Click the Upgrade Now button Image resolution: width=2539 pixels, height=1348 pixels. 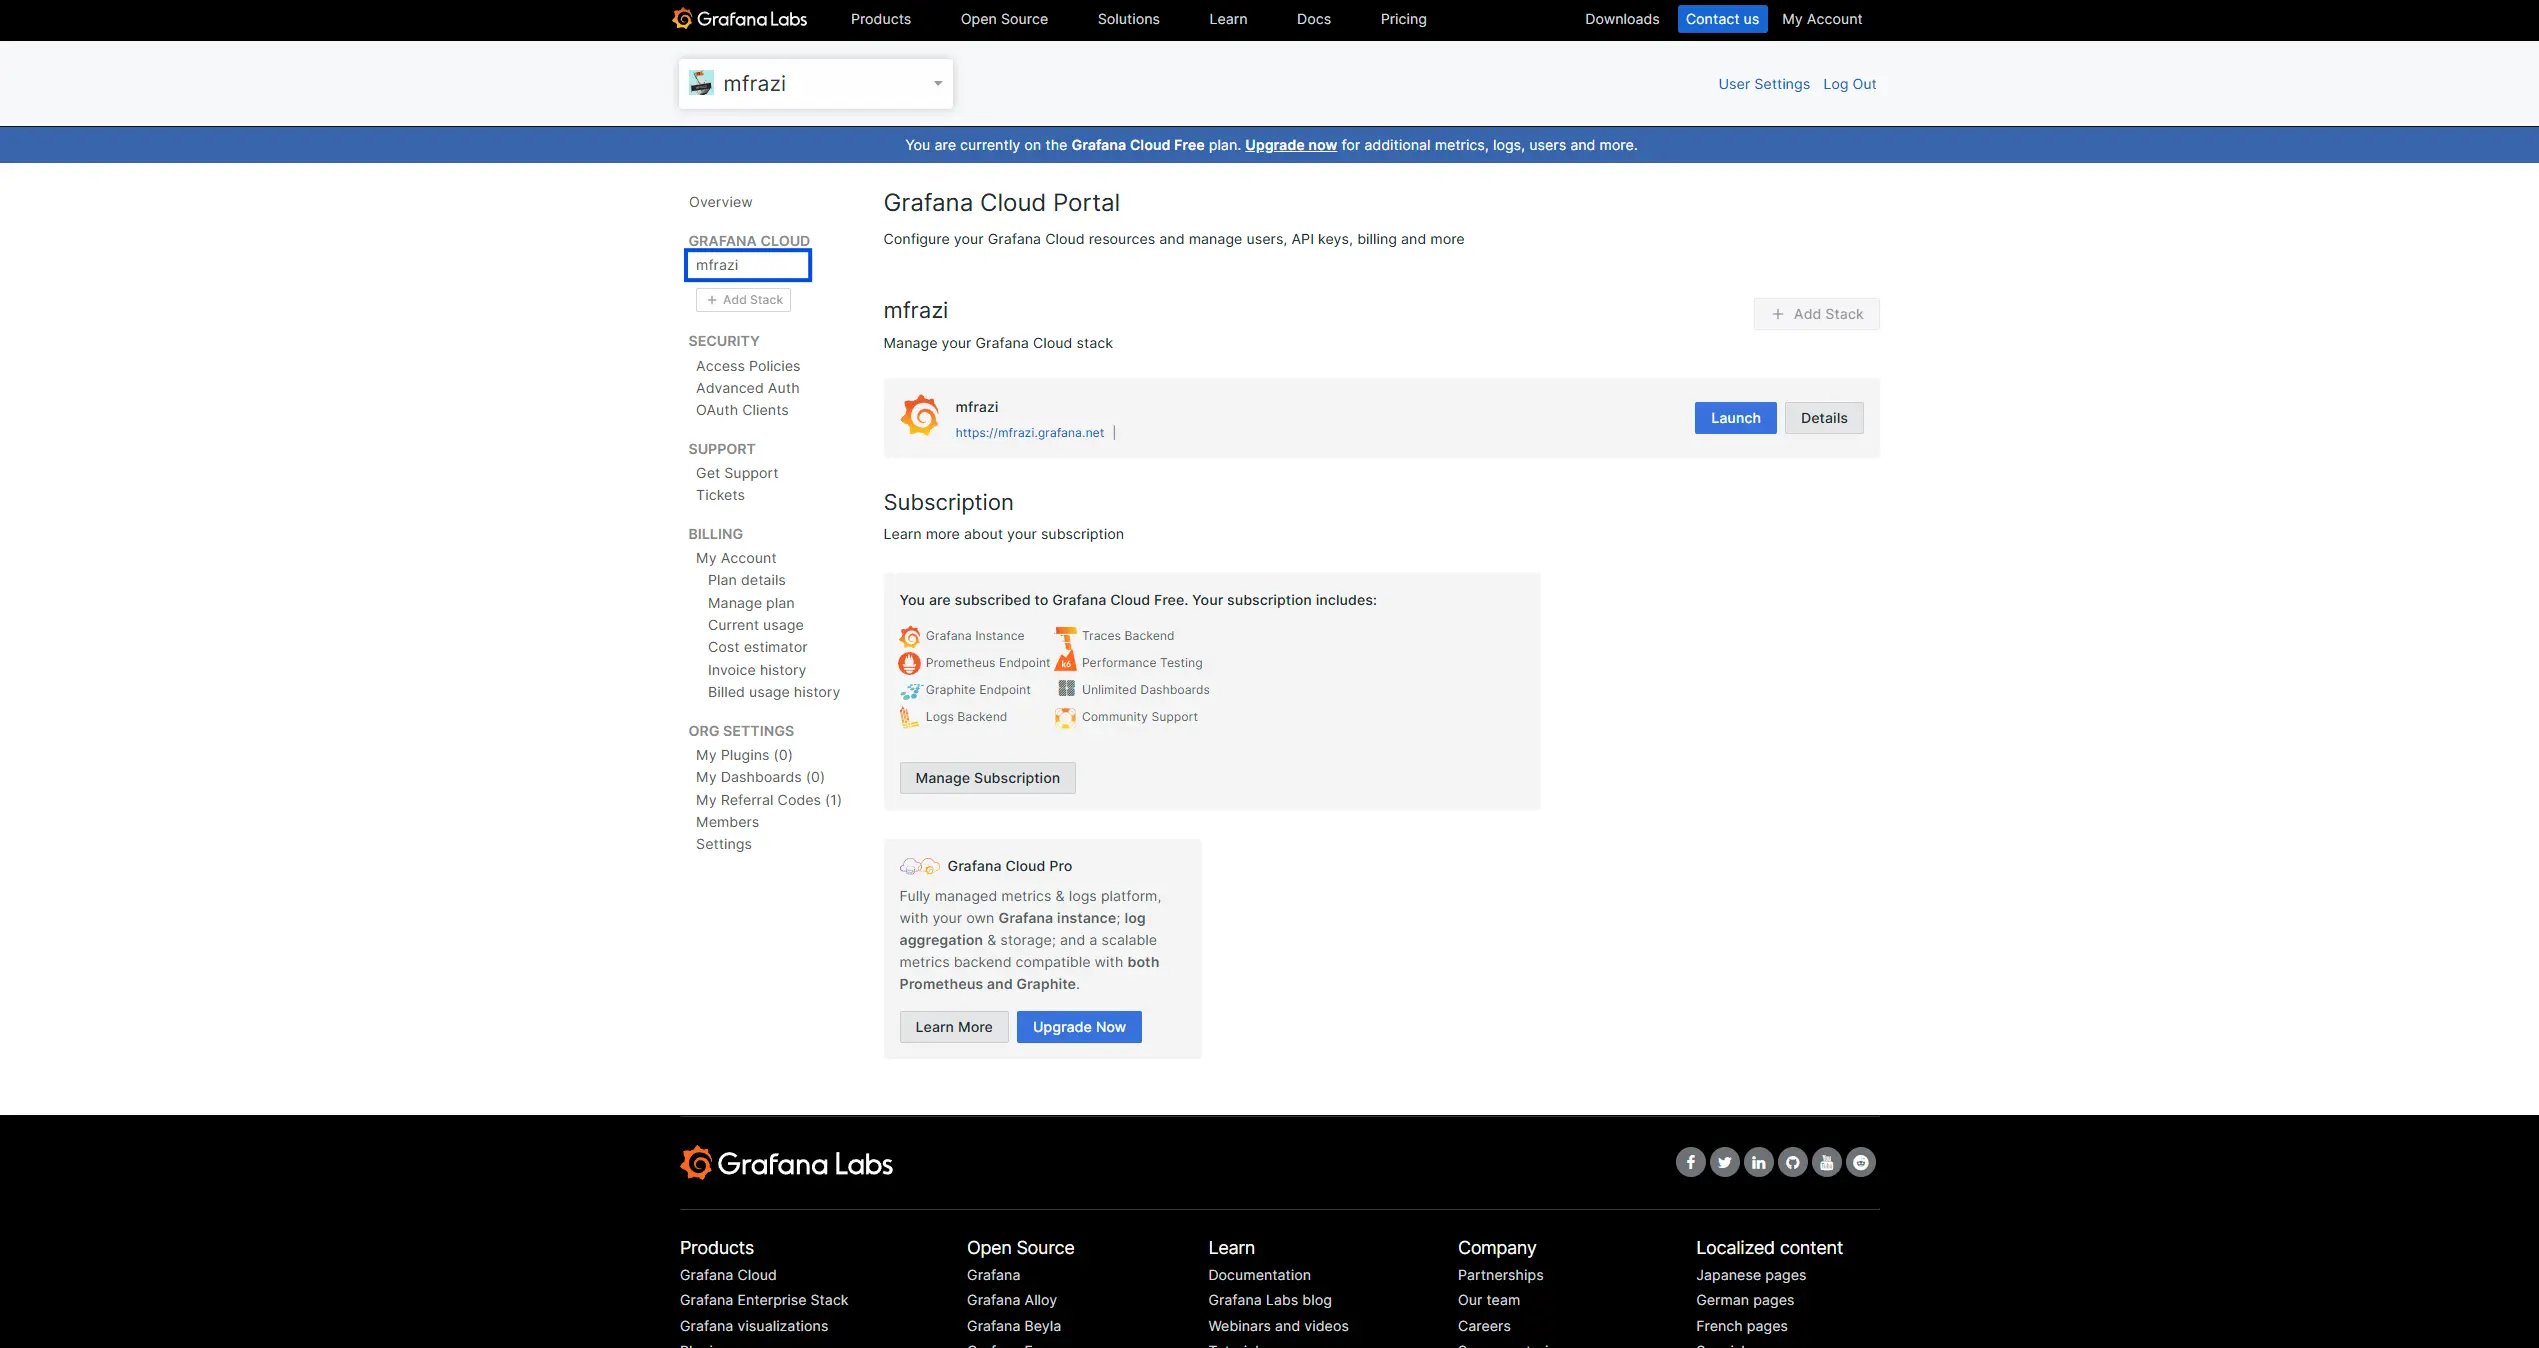pos(1078,1027)
